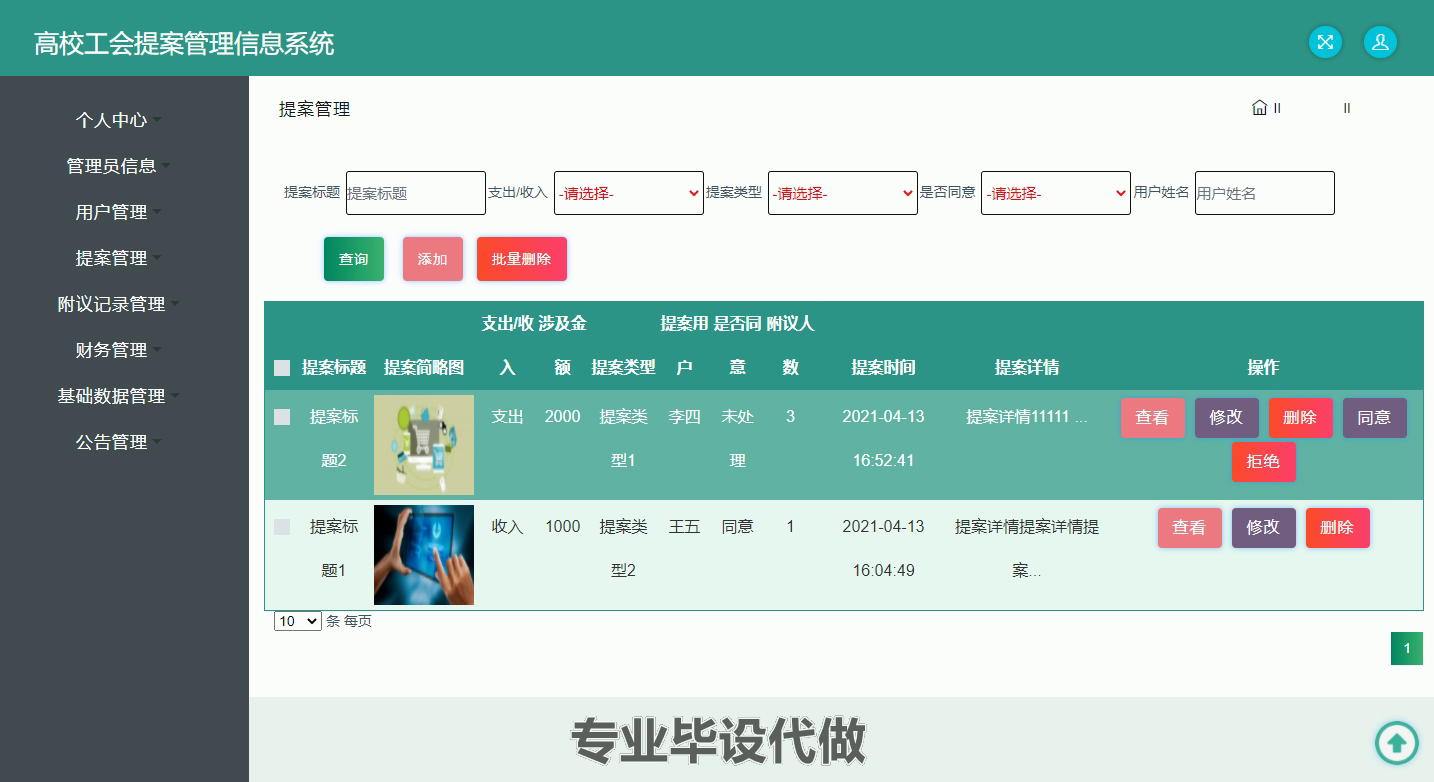Click the 1000 amount cell

[x=563, y=527]
